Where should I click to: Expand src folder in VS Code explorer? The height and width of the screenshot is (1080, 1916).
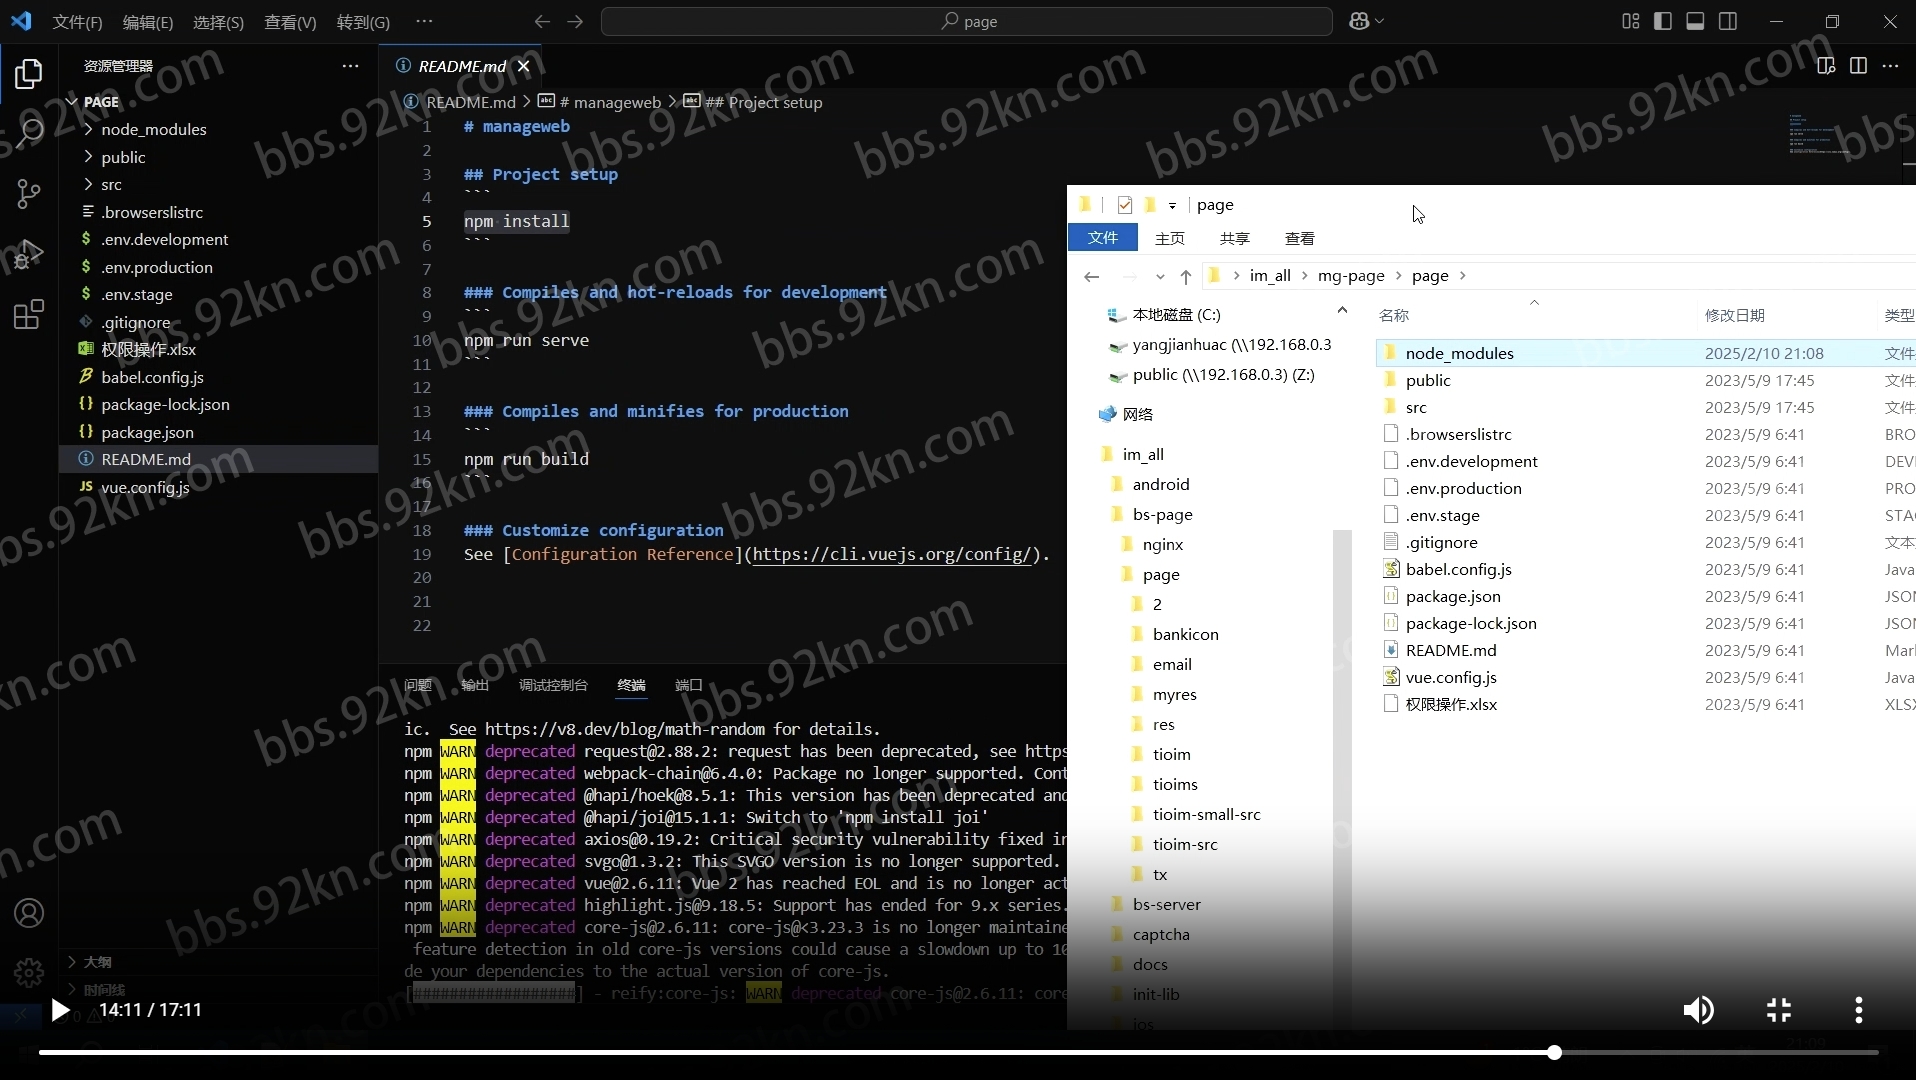(x=111, y=185)
